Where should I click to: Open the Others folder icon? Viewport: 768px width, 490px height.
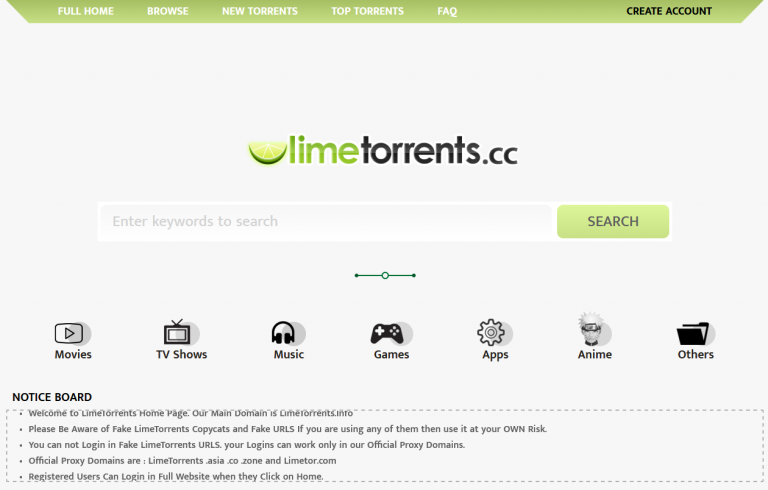[693, 333]
